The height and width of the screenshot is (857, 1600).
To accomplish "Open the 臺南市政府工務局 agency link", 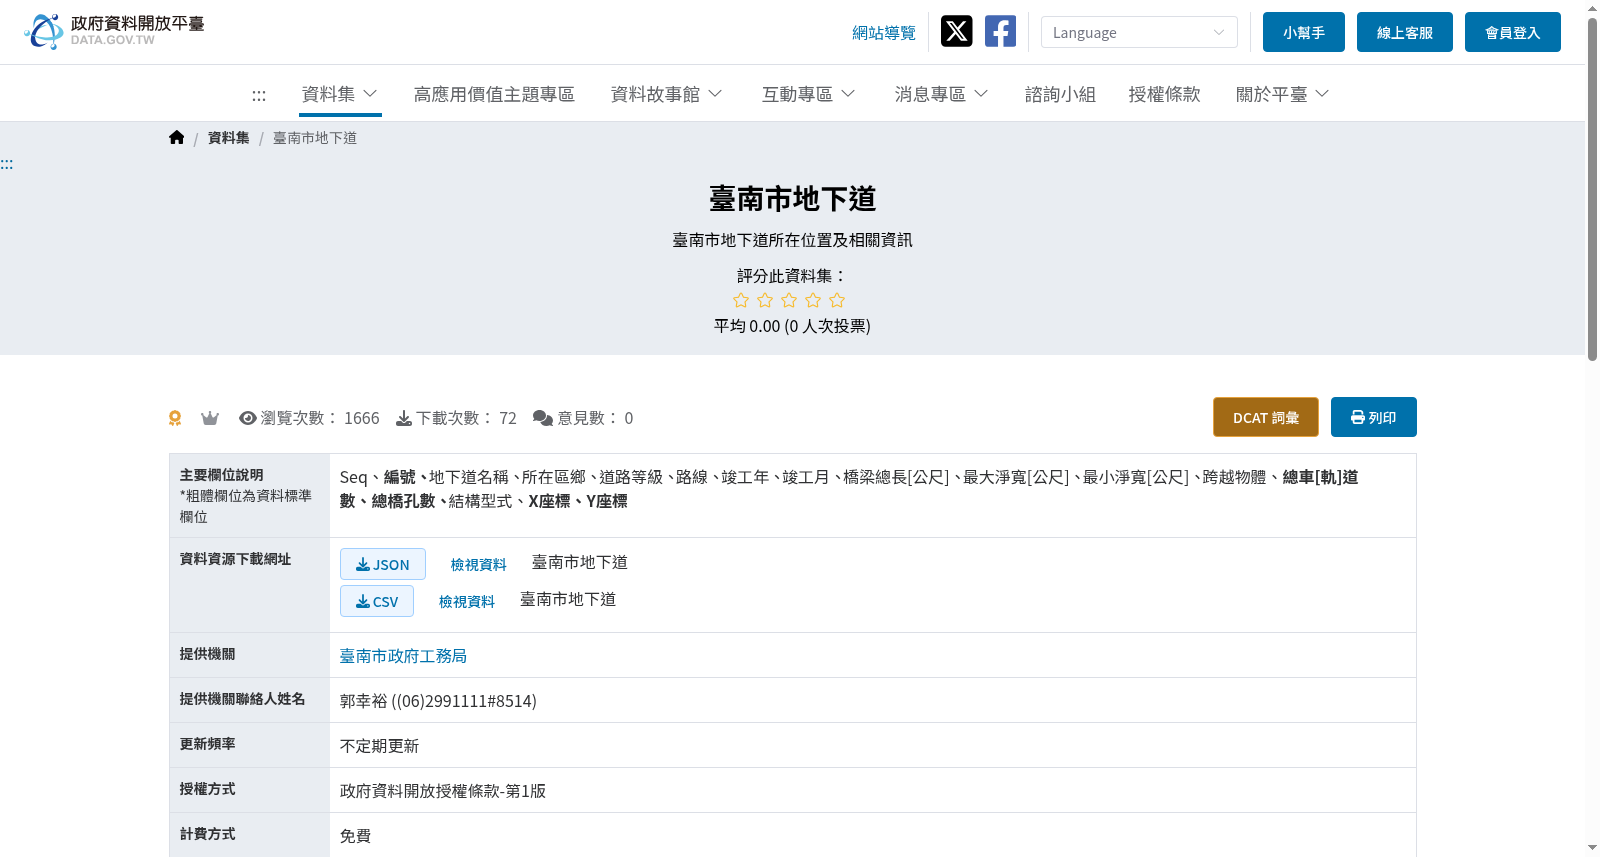I will (403, 656).
